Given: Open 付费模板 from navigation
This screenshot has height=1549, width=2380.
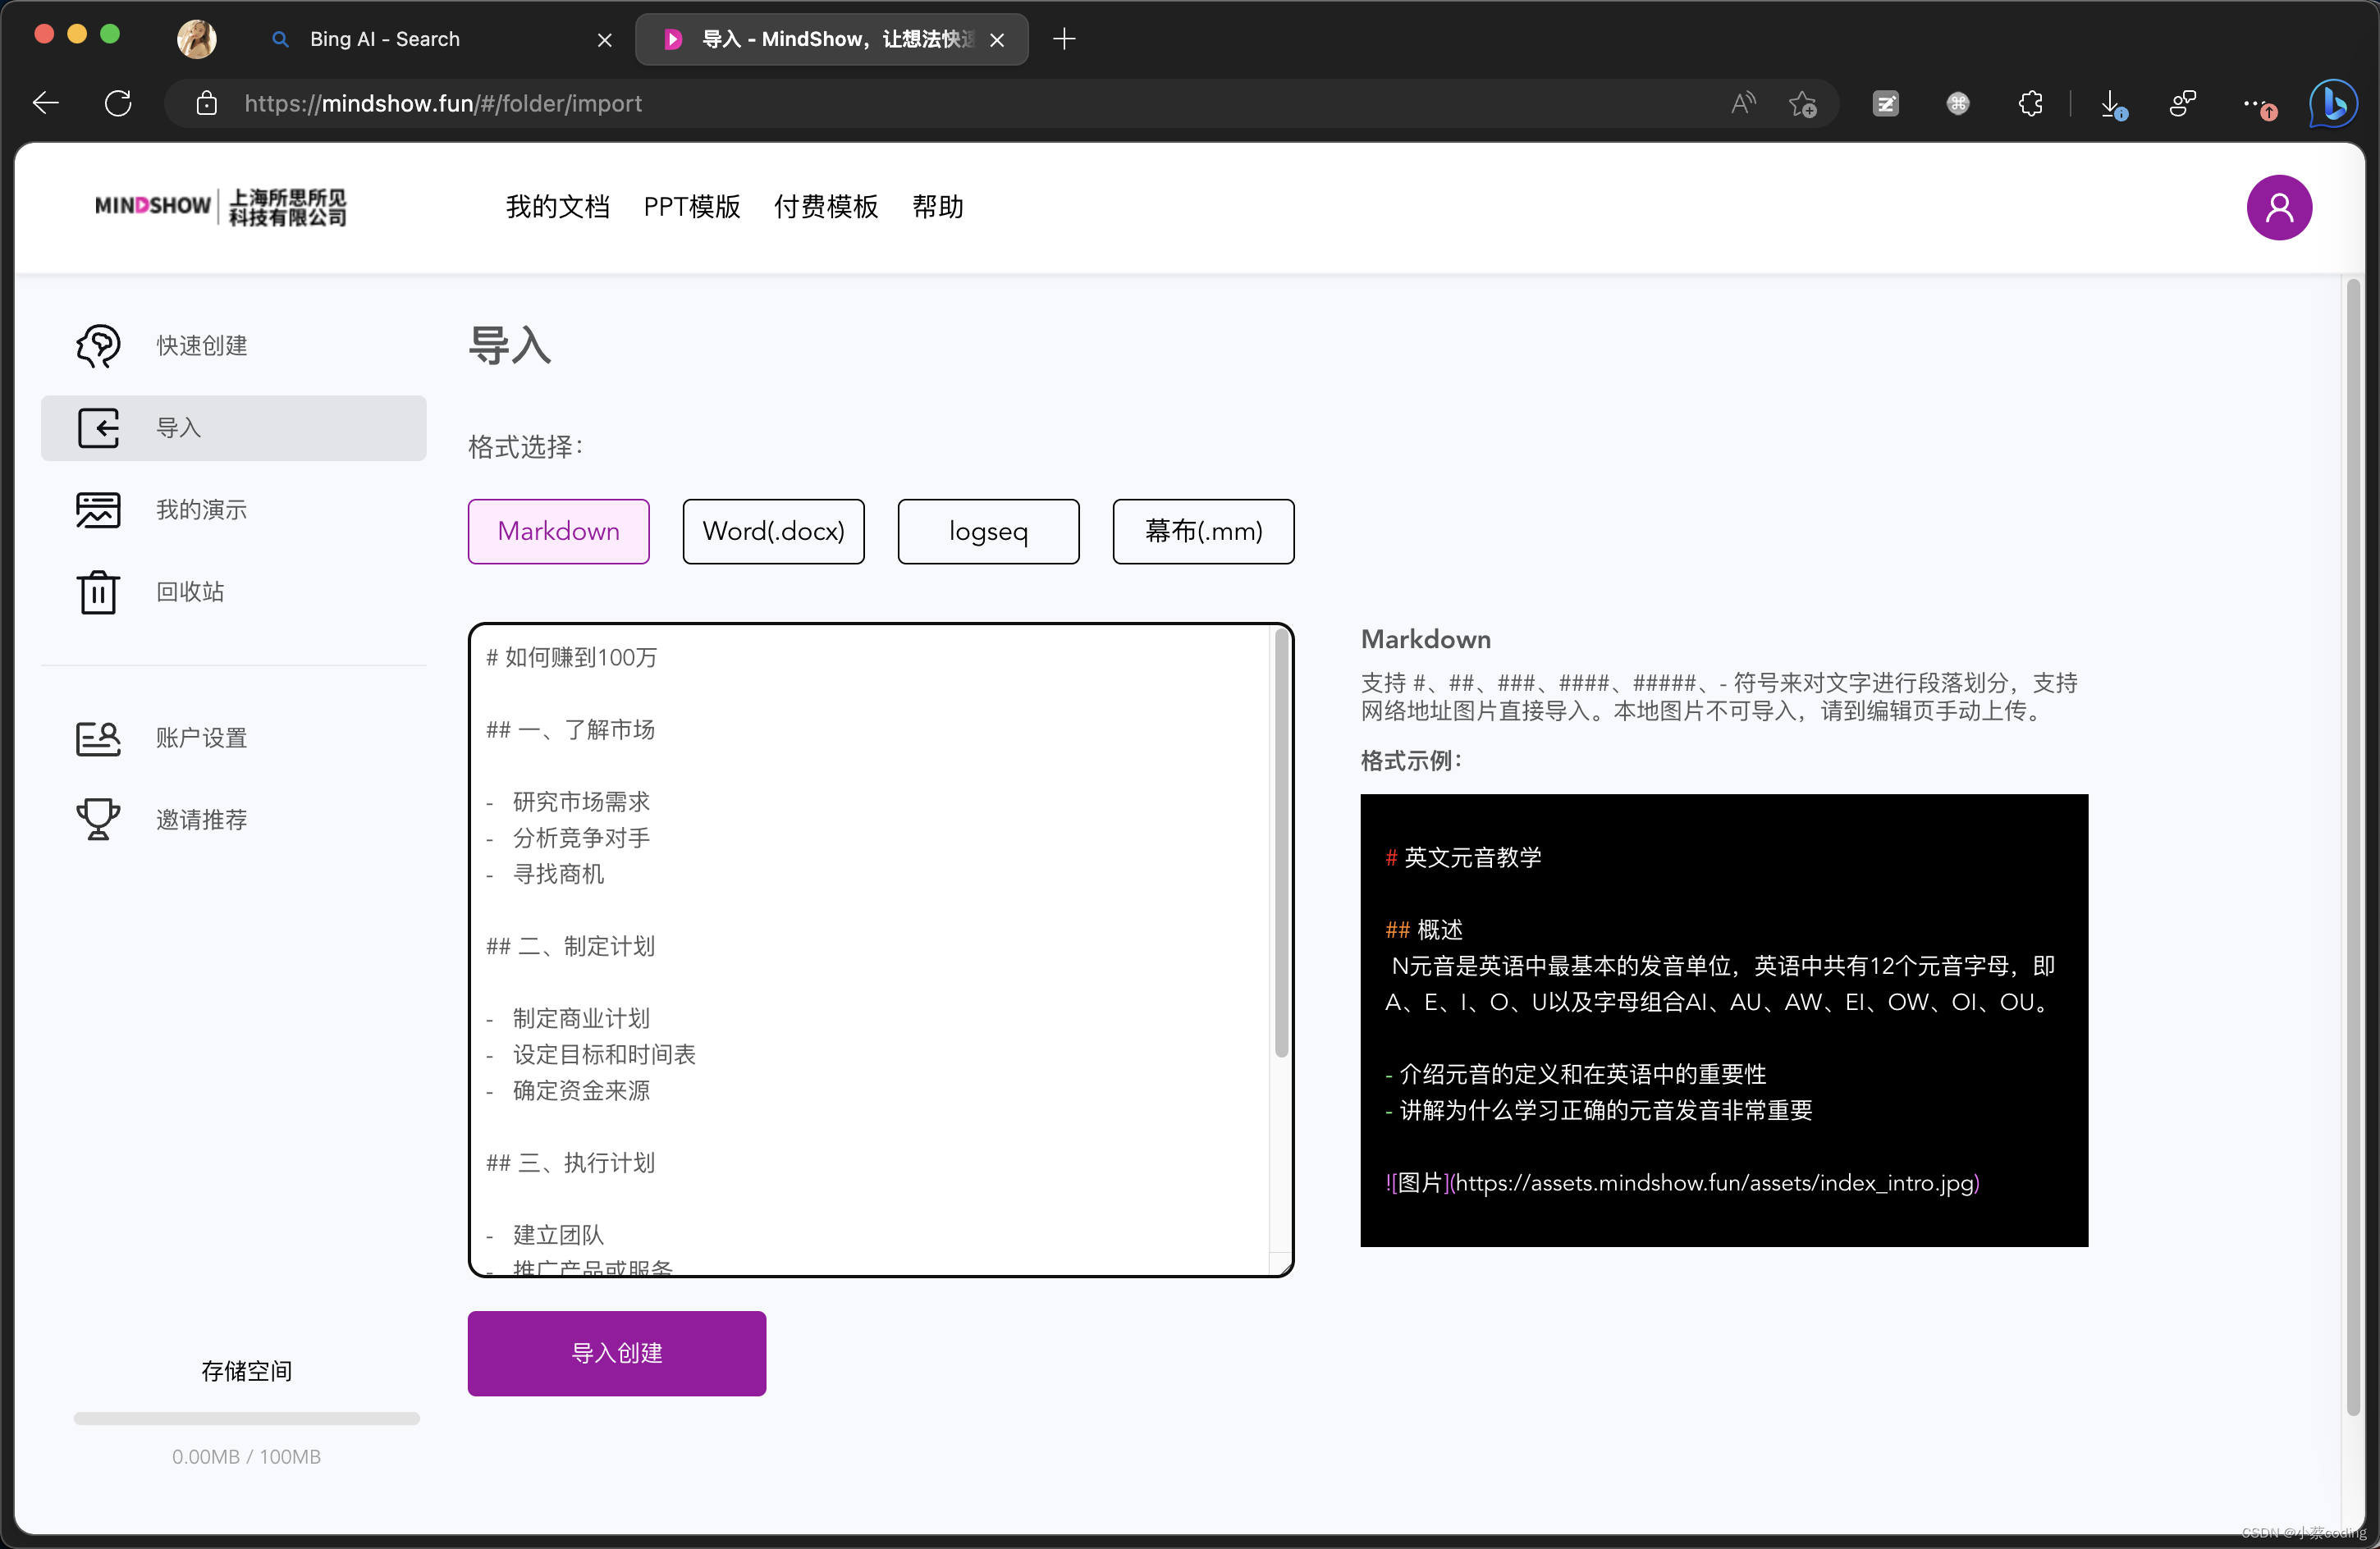Looking at the screenshot, I should pyautogui.click(x=824, y=208).
